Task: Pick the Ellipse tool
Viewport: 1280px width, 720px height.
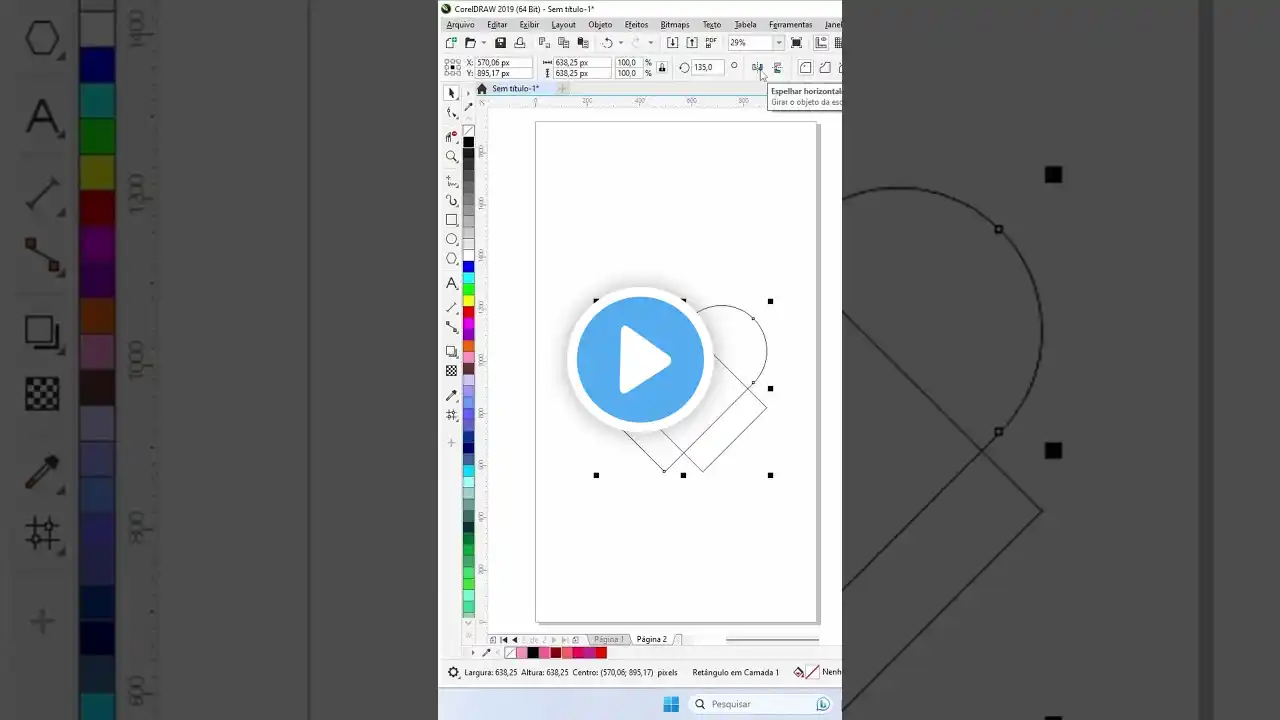Action: point(451,239)
